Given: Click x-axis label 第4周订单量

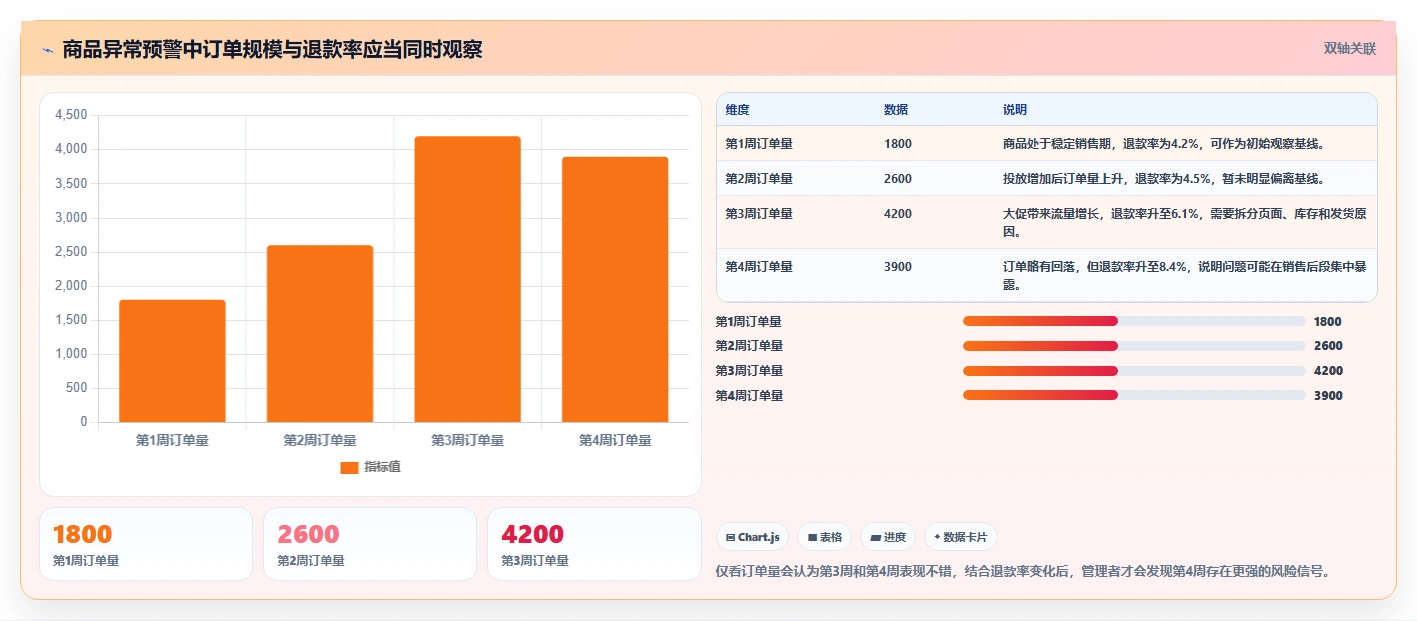Looking at the screenshot, I should pyautogui.click(x=615, y=440).
